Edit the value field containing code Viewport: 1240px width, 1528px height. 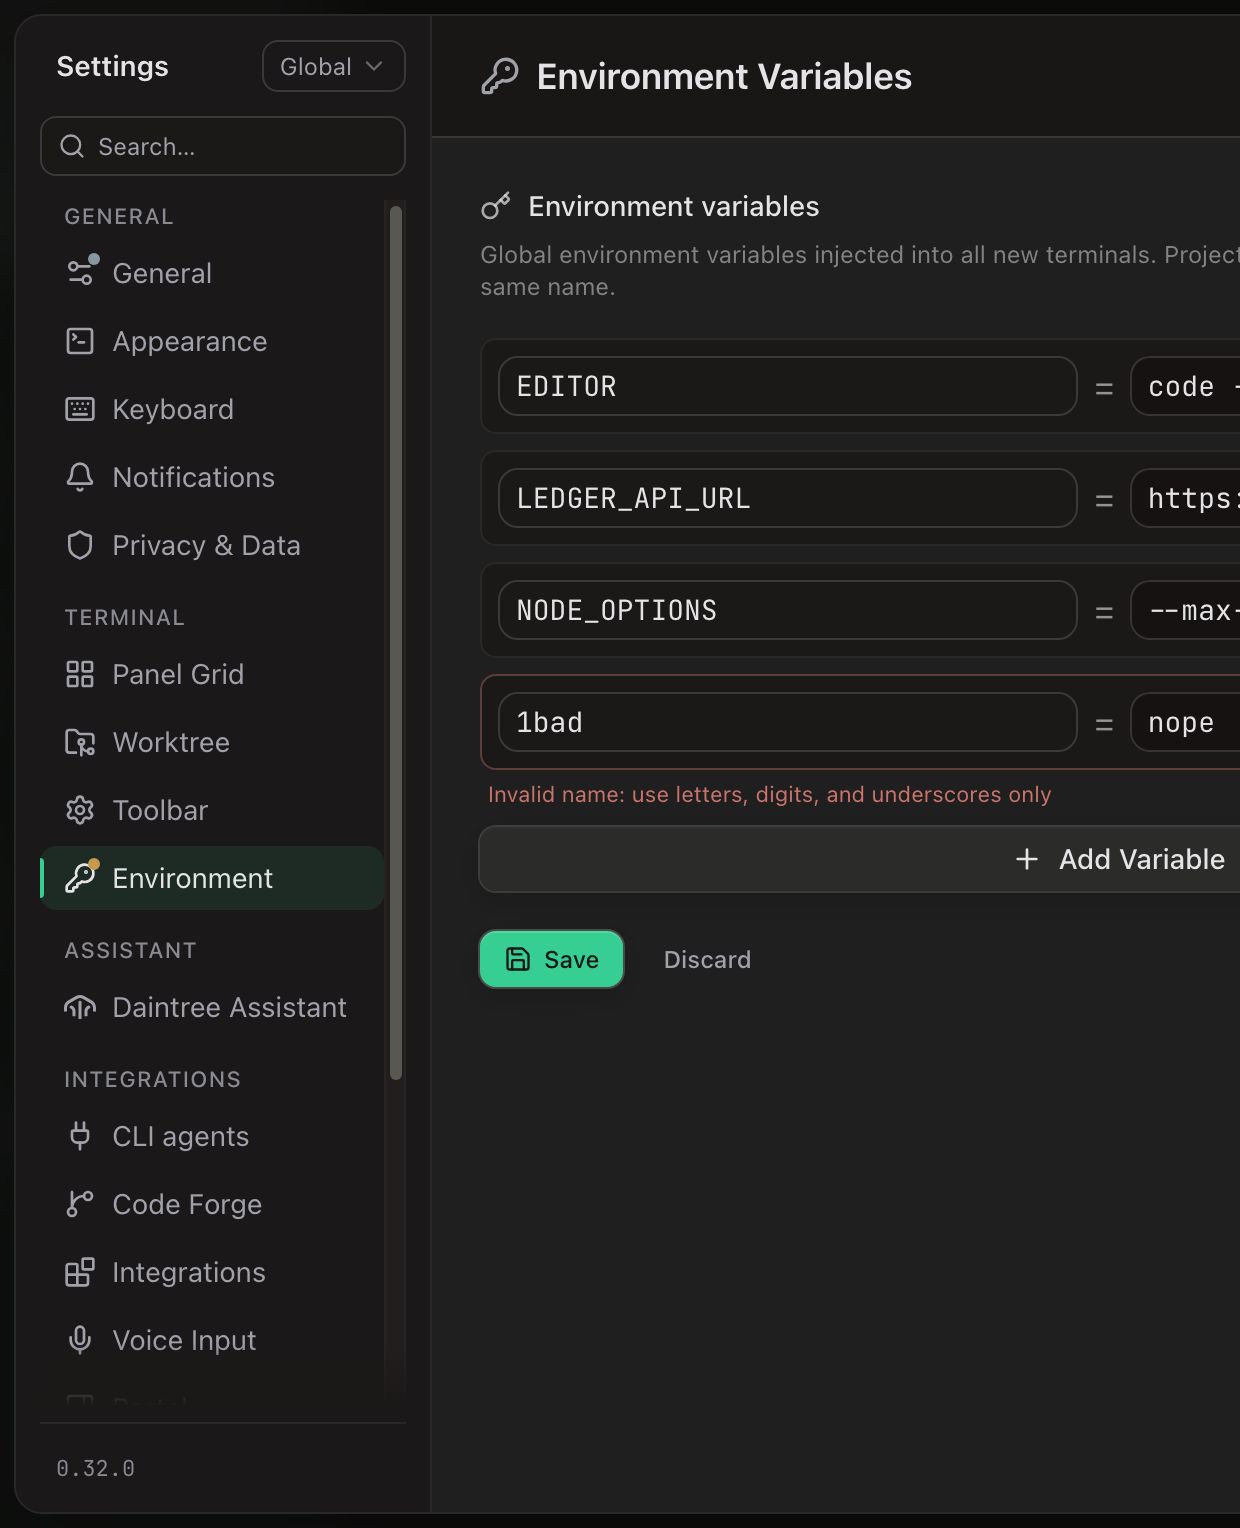pos(1186,386)
